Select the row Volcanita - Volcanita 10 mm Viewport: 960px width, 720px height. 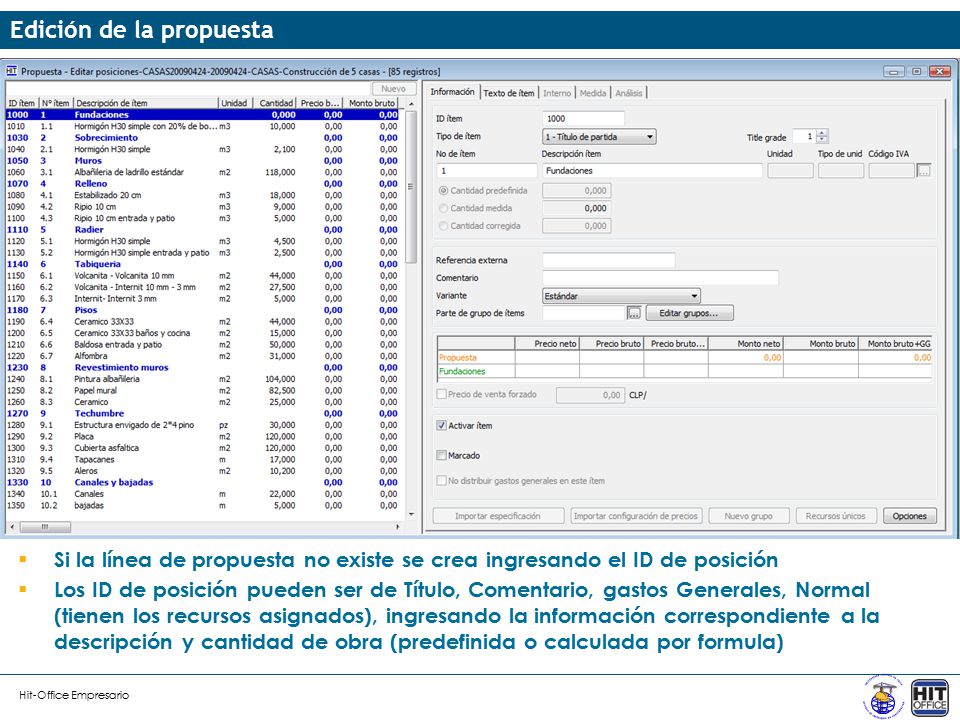coord(202,276)
